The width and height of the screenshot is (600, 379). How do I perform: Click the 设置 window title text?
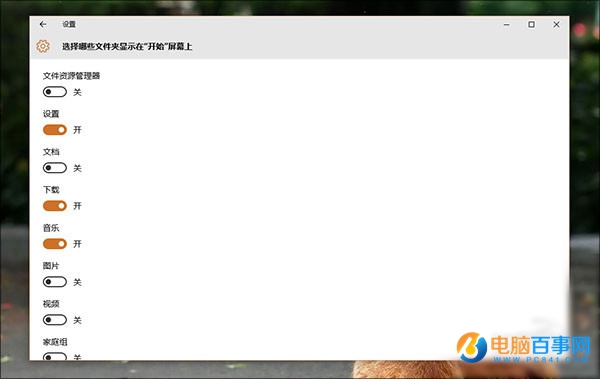coord(69,24)
